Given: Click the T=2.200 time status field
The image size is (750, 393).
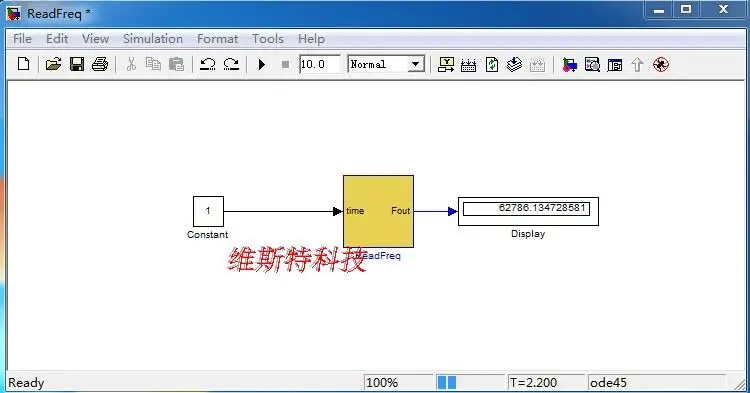Looking at the screenshot, I should [x=546, y=382].
